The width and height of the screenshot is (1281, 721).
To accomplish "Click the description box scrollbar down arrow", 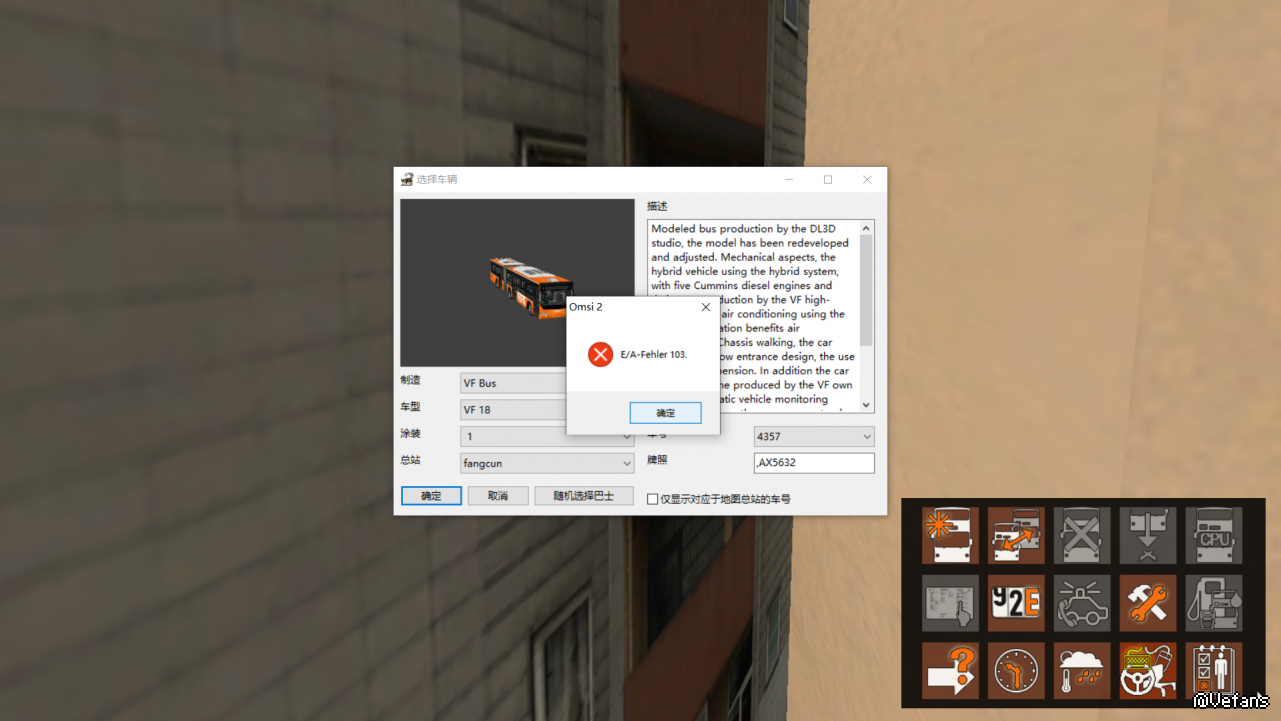I will tap(866, 405).
